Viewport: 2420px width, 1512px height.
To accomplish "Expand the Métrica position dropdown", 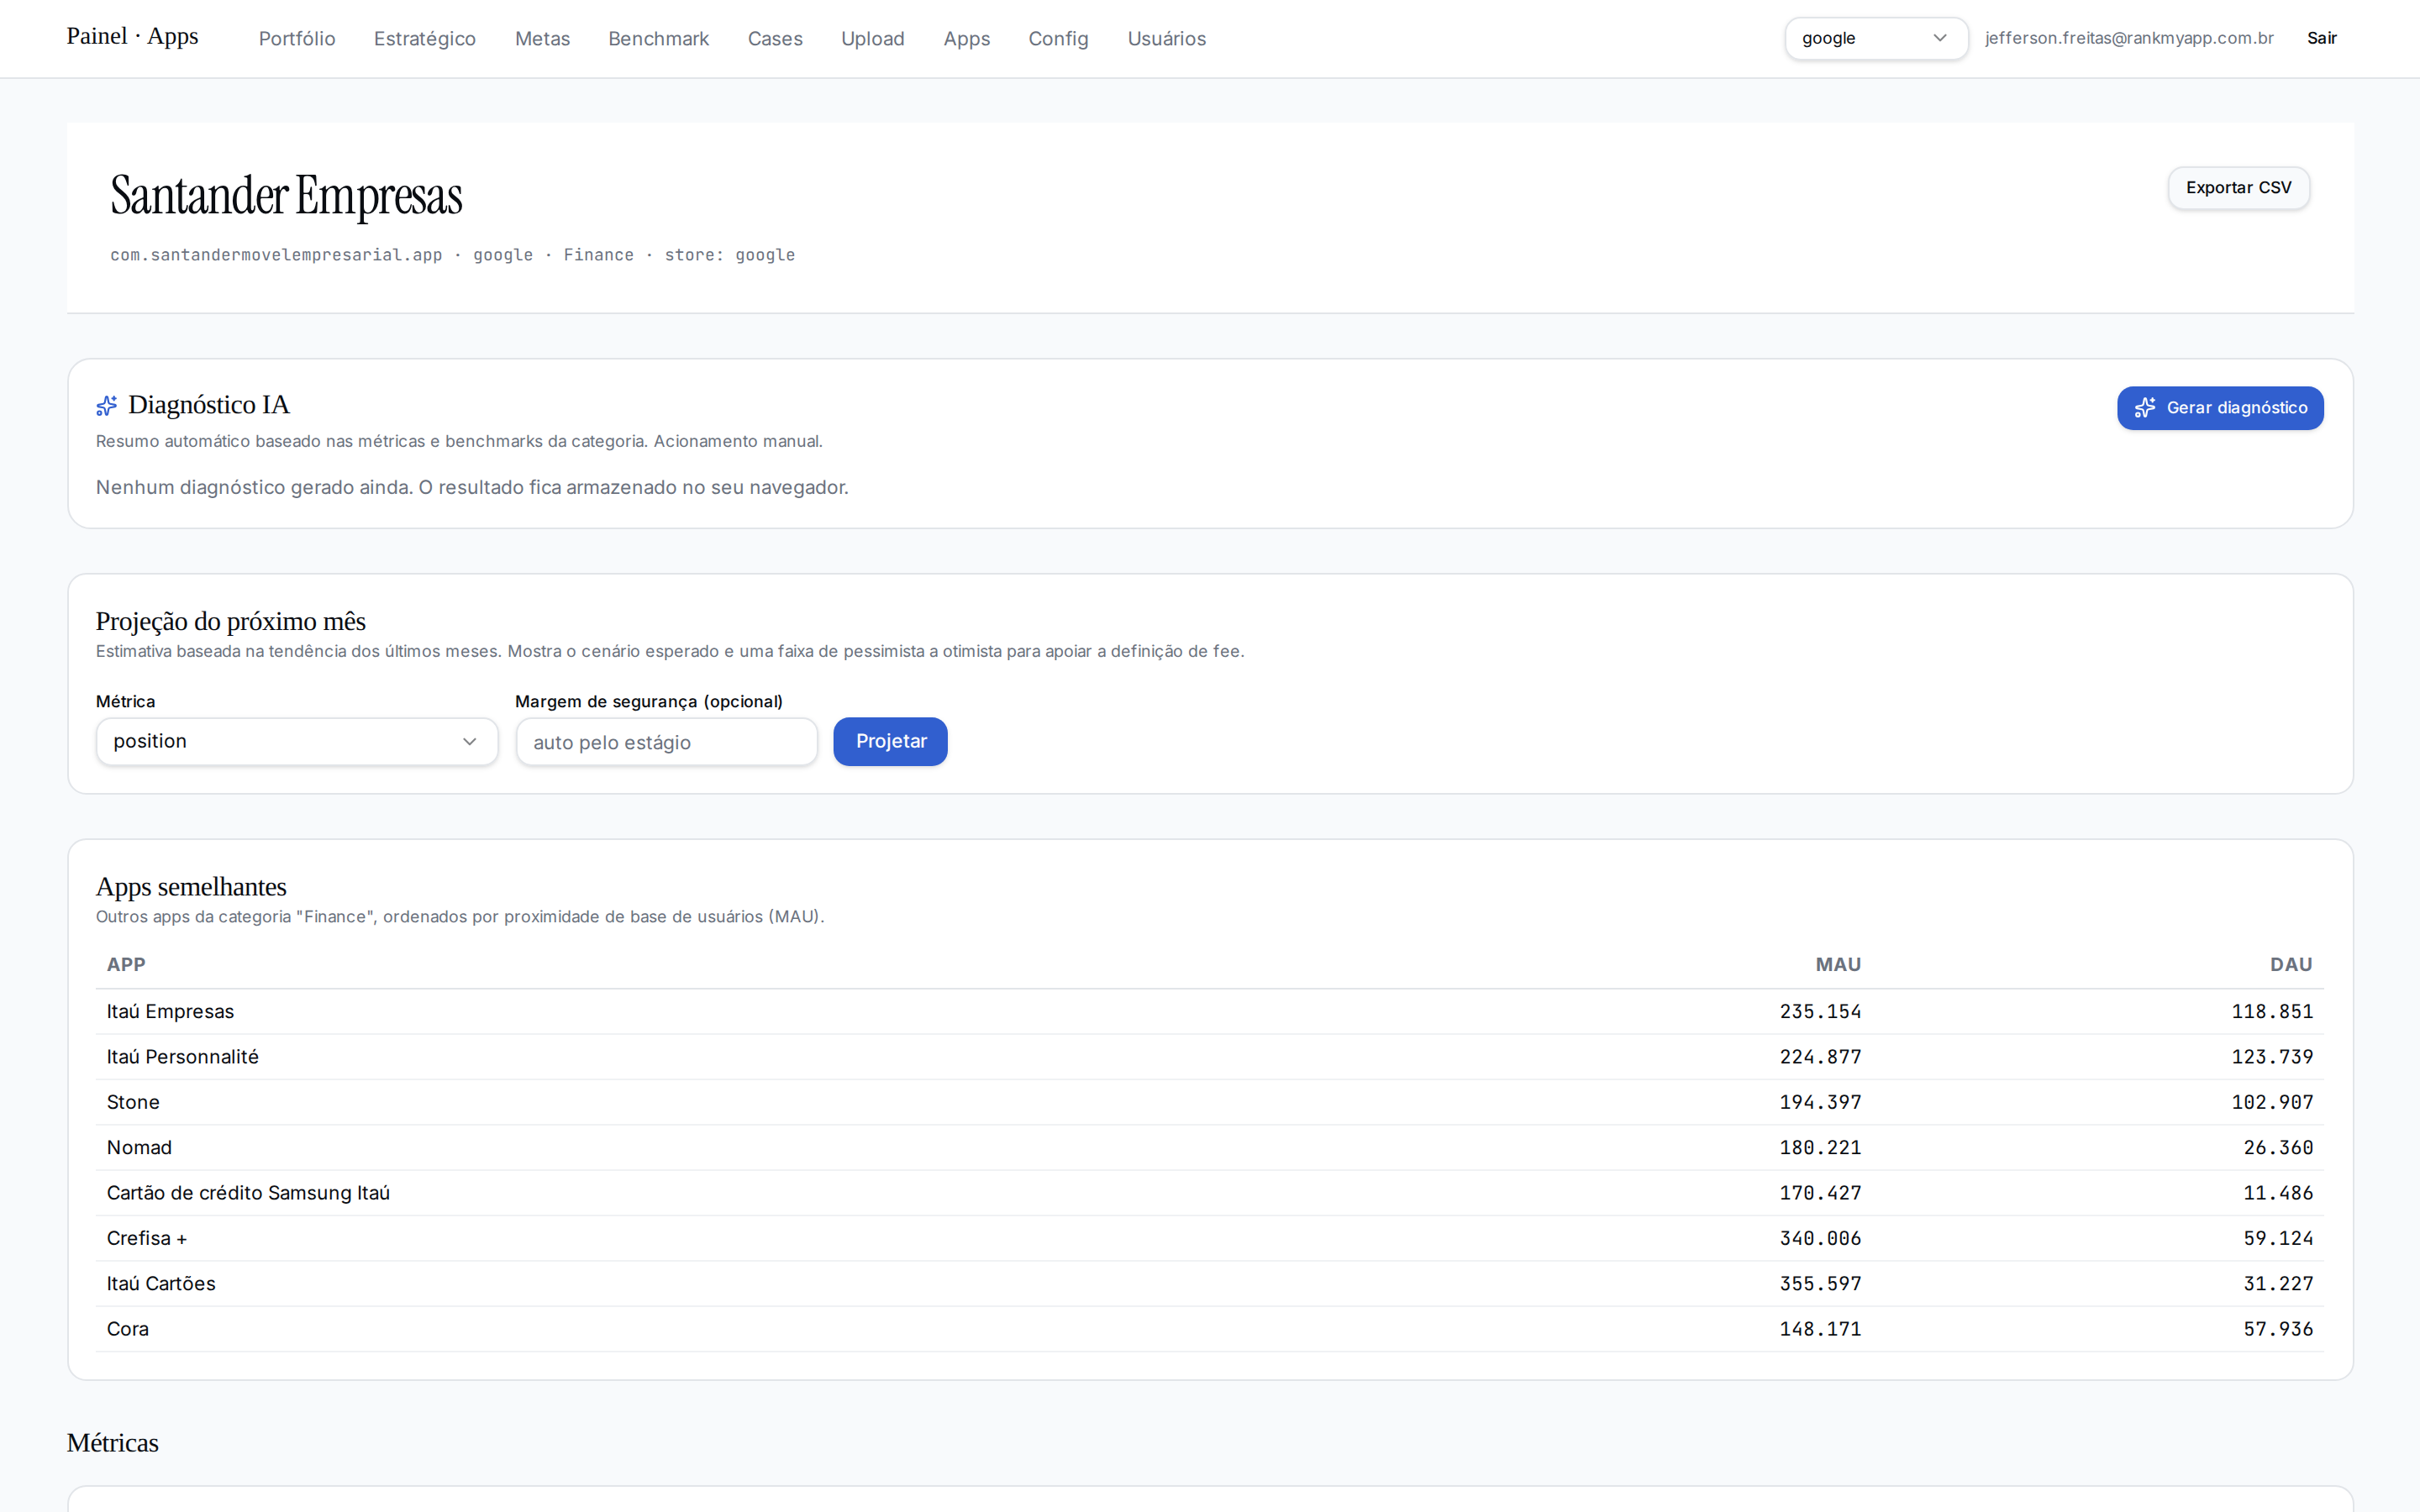I will (297, 741).
